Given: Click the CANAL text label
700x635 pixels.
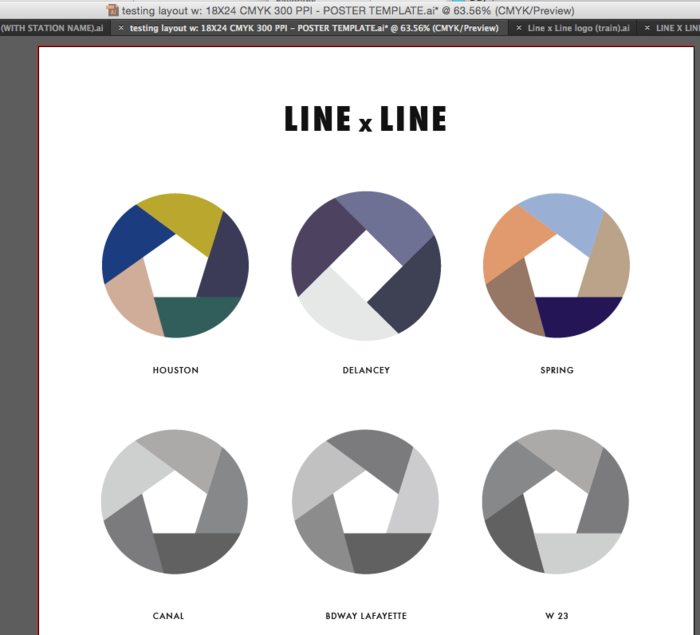Looking at the screenshot, I should [168, 616].
